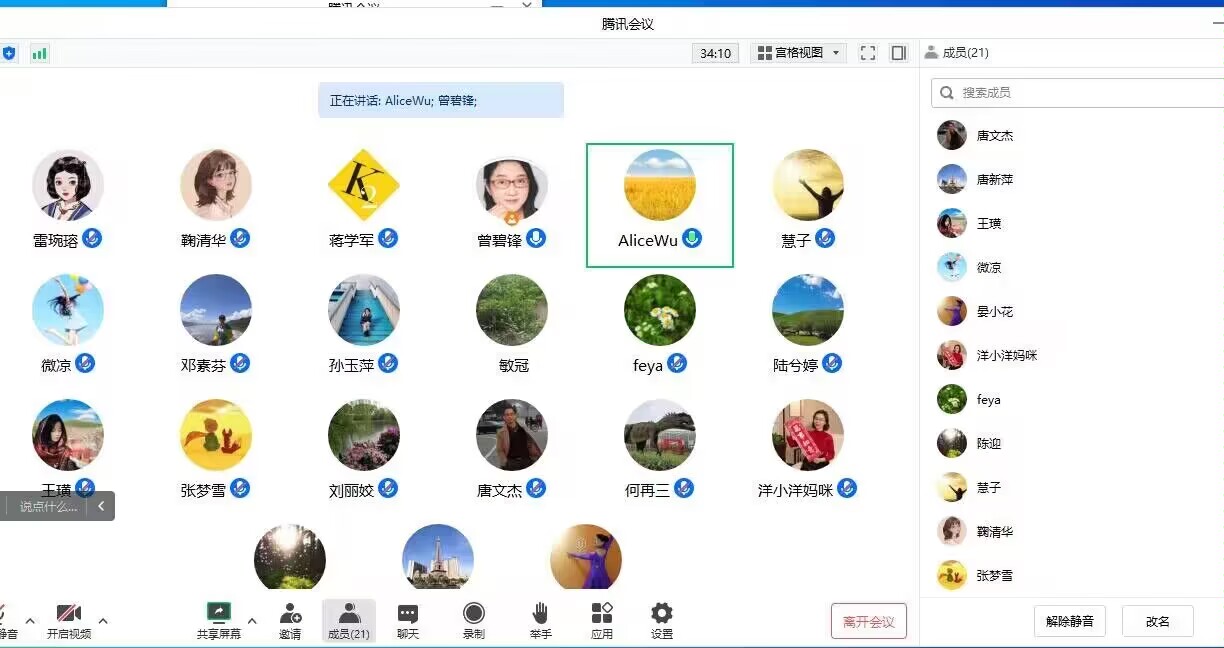Open the 应用 apps icon
Image resolution: width=1224 pixels, height=648 pixels.
point(602,613)
